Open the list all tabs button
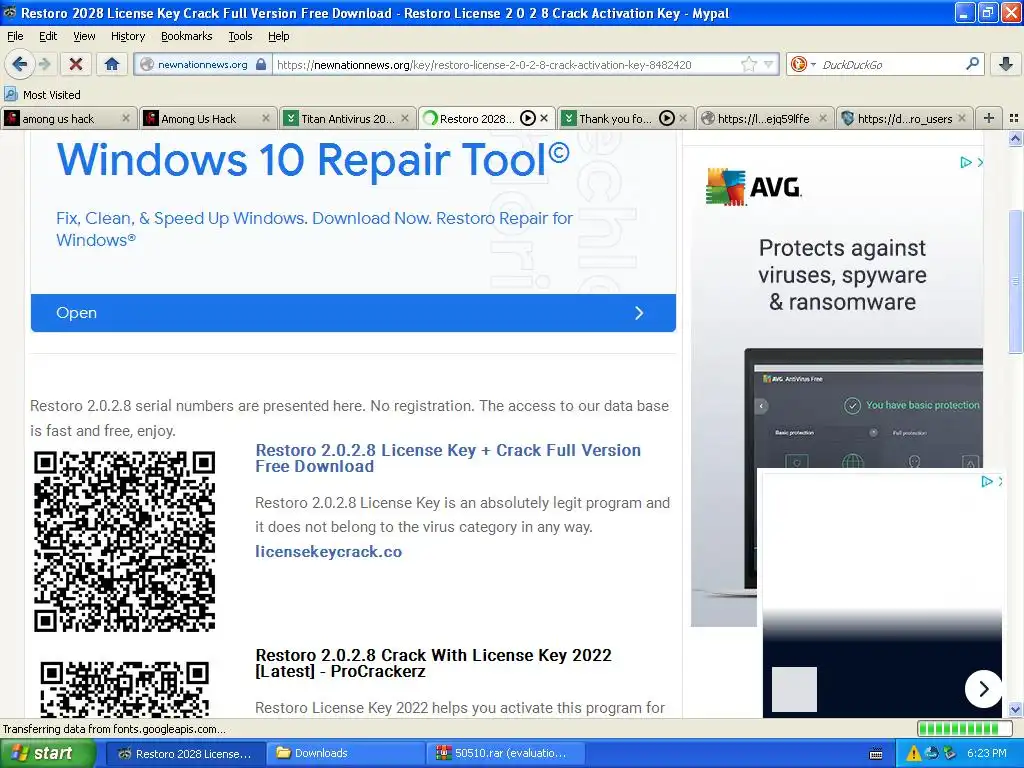Screen dimensions: 1024x768 1014,118
